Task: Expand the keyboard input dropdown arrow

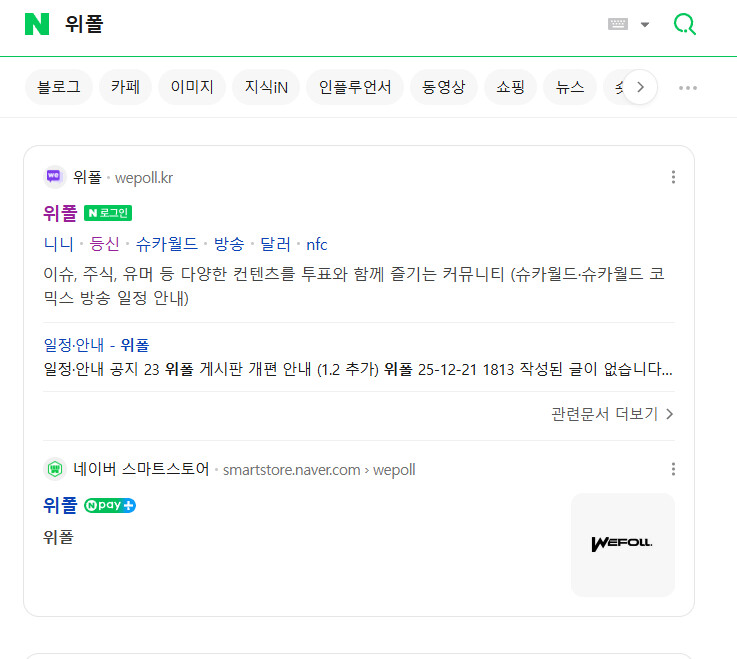Action: coord(645,25)
